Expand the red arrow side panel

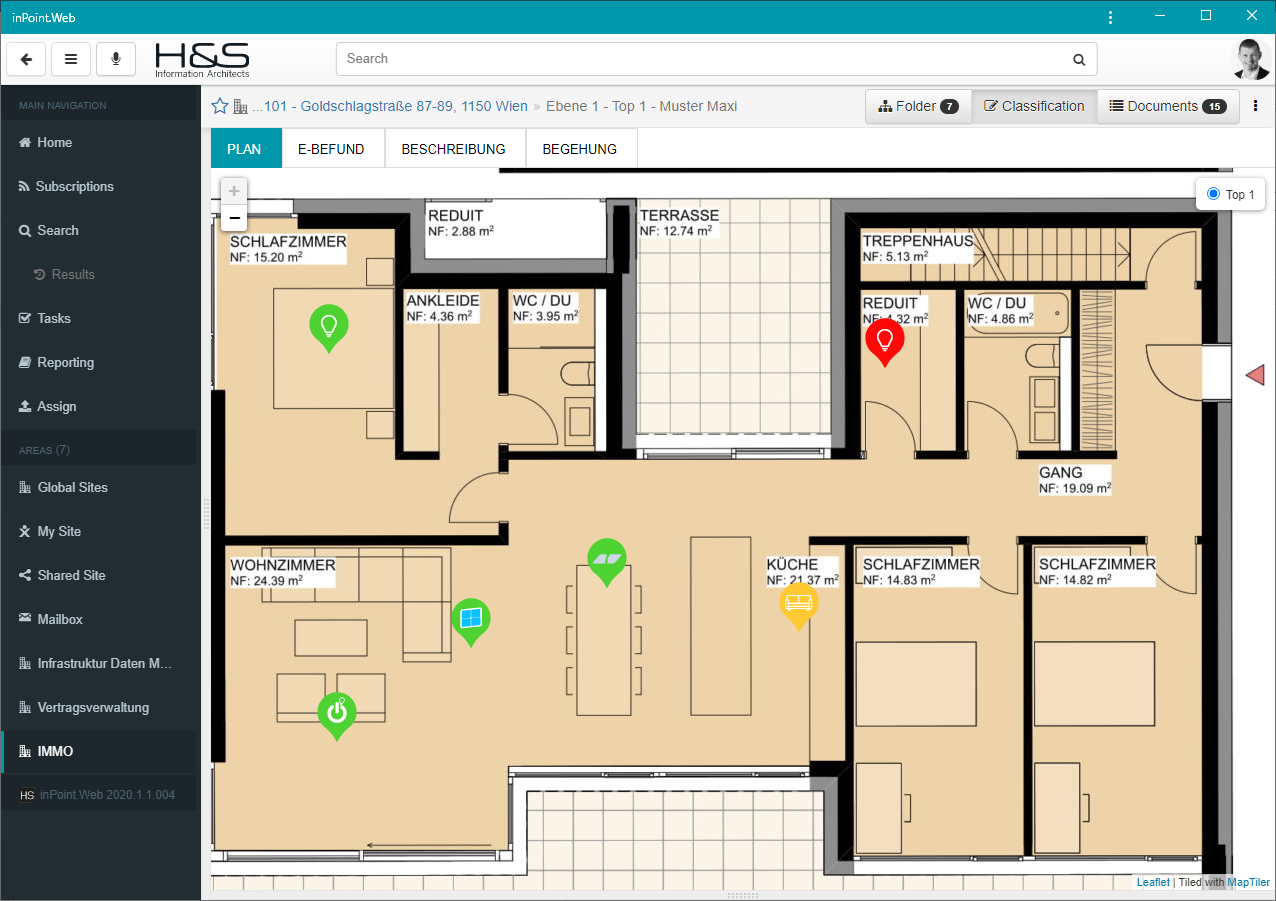click(x=1255, y=375)
